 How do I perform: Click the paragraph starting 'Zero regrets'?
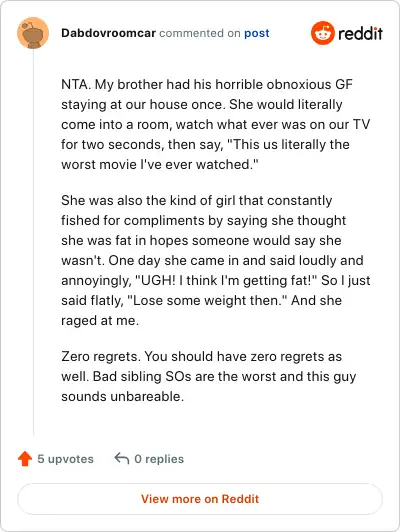coord(208,376)
